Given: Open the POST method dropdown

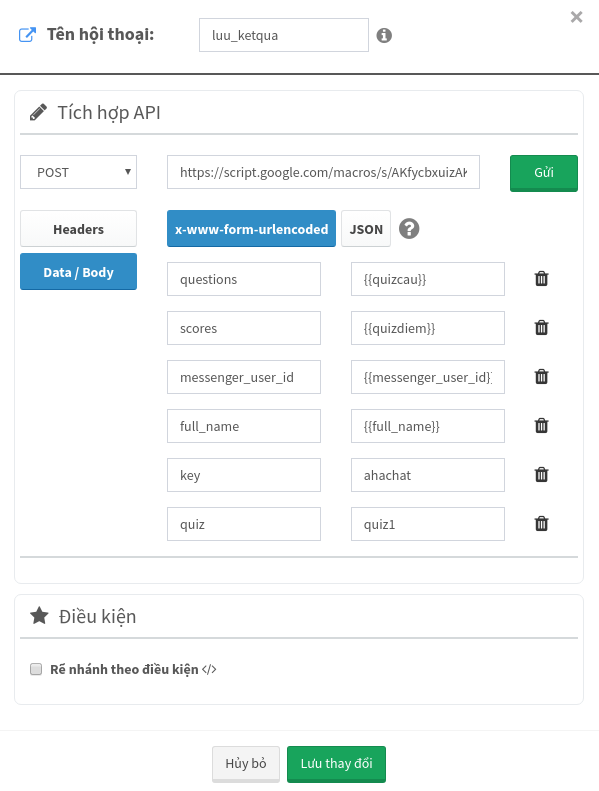Looking at the screenshot, I should point(78,172).
